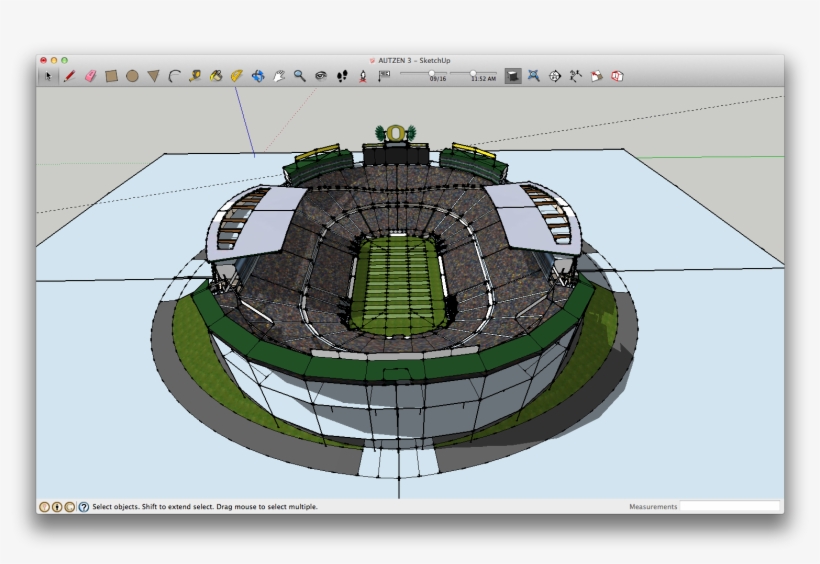Click the yellow O logo atop the stadium
The width and height of the screenshot is (820, 564).
[395, 134]
